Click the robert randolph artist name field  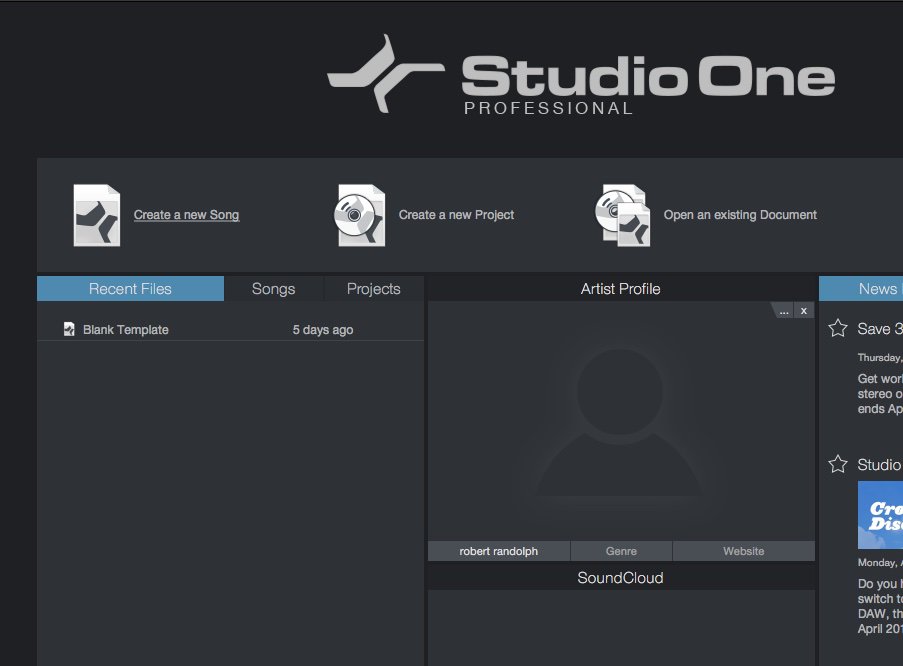[498, 551]
